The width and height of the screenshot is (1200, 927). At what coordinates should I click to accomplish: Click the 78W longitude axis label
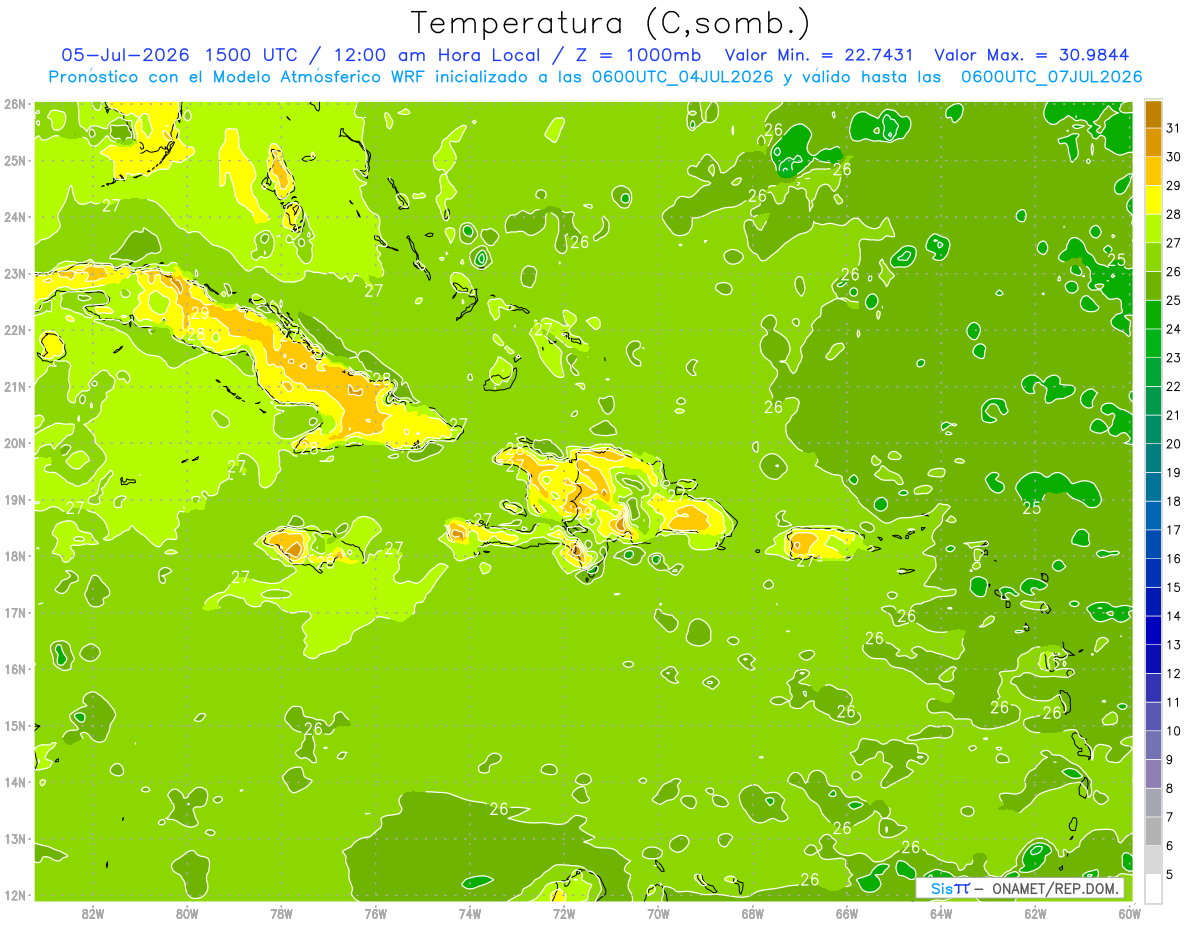click(x=281, y=913)
